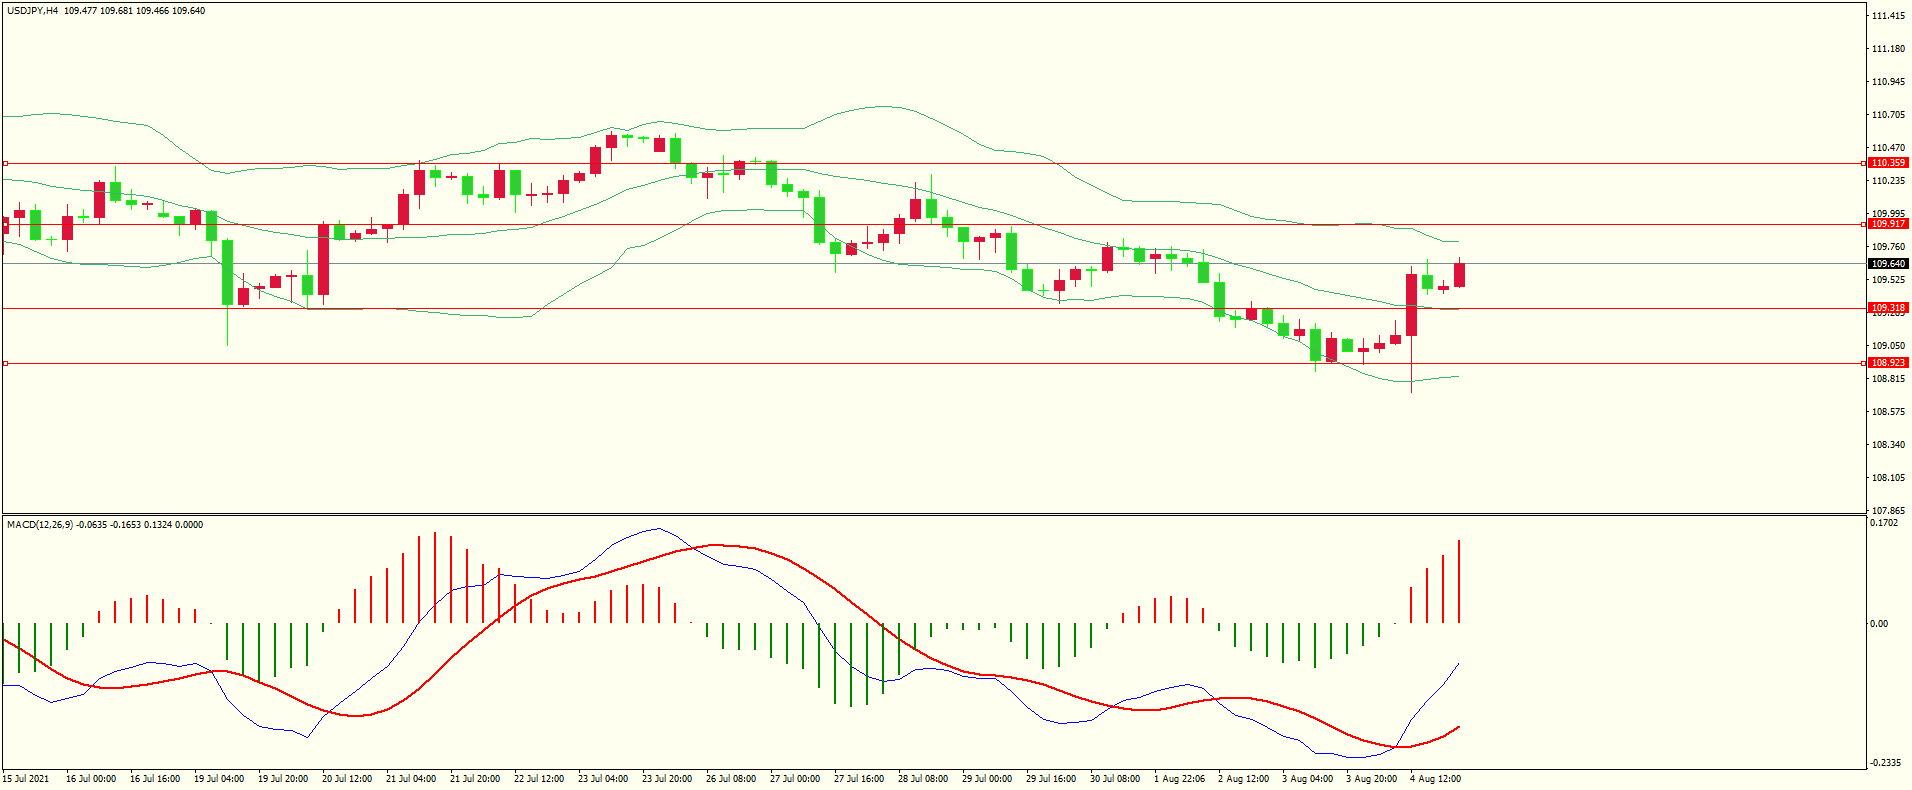The image size is (1912, 790).
Task: Click the 107.865 value on price axis
Action: pyautogui.click(x=1888, y=510)
